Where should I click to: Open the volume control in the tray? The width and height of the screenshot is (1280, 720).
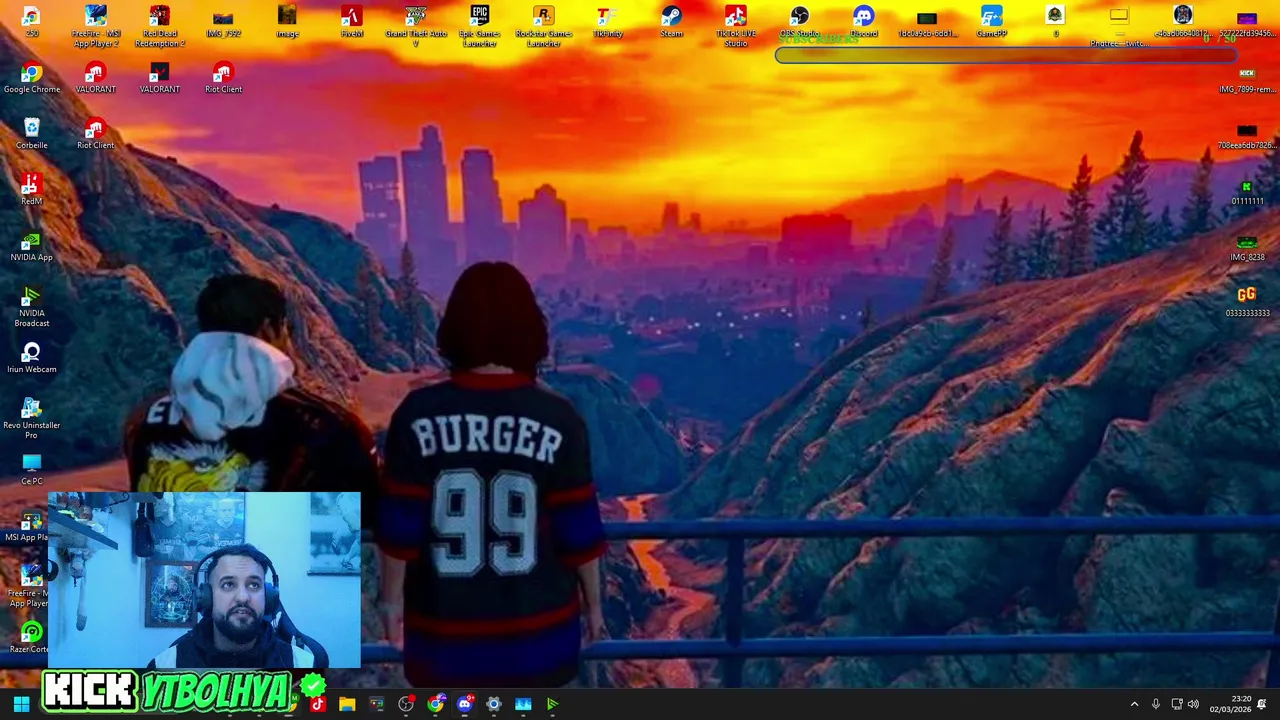(1193, 704)
